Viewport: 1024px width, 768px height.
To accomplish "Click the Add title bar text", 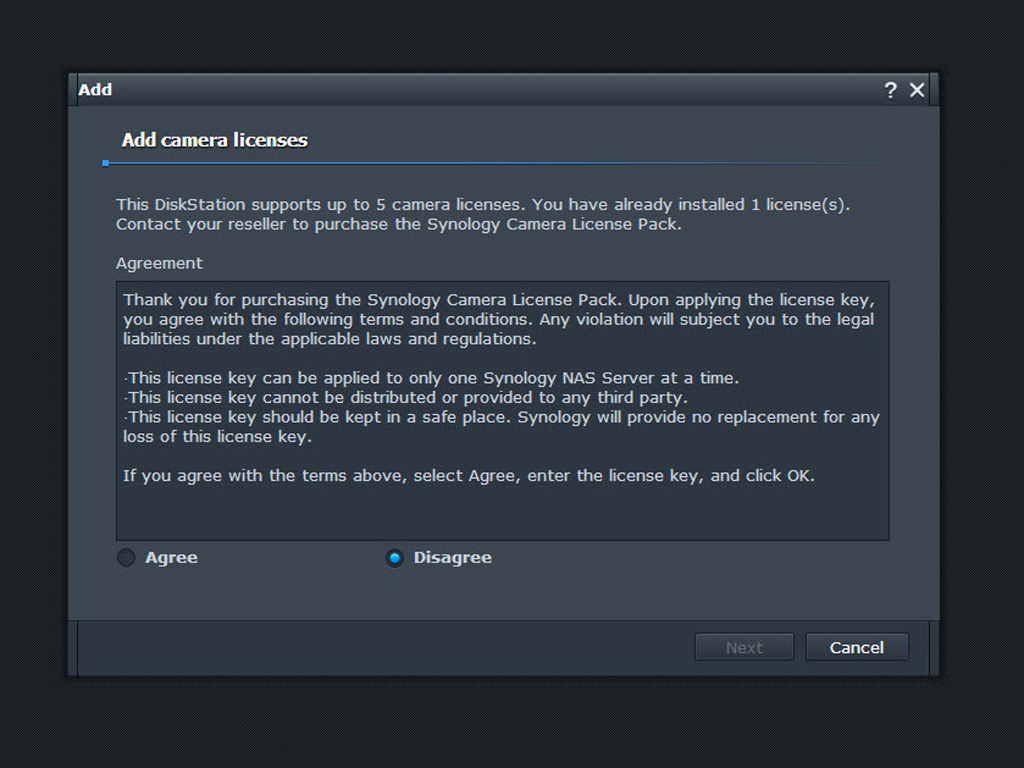I will [95, 89].
